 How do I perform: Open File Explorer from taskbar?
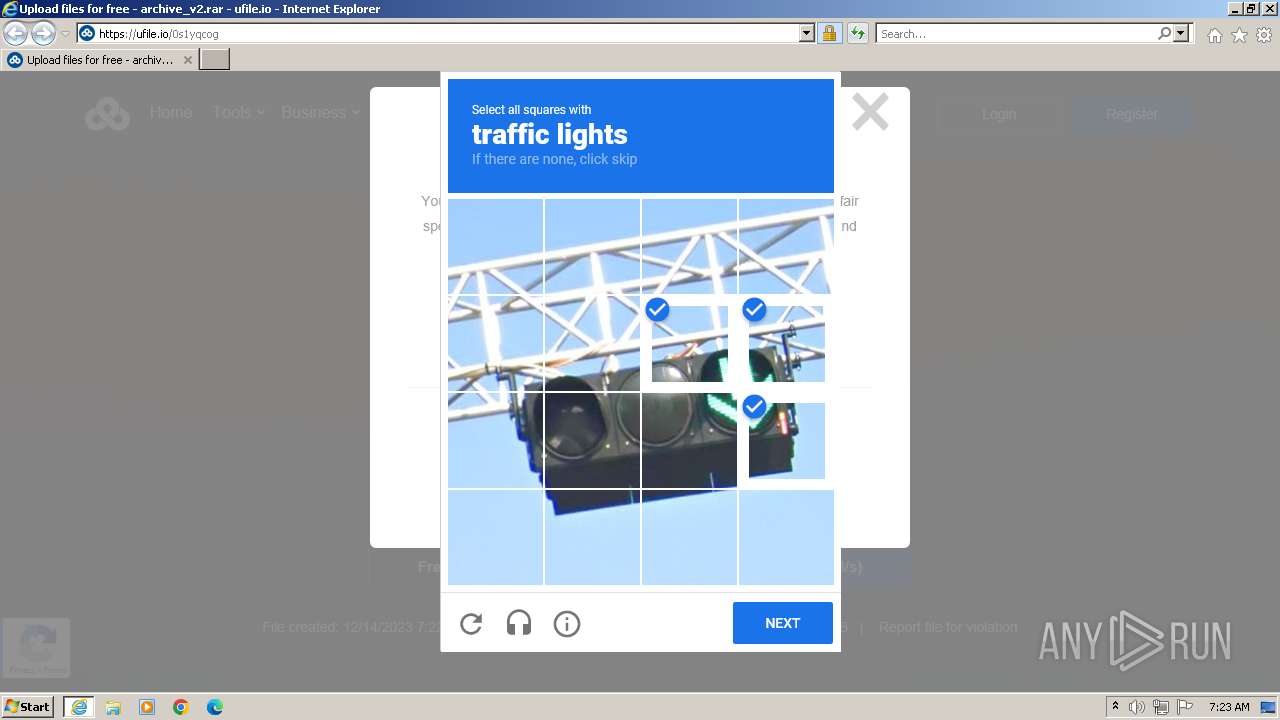point(113,707)
